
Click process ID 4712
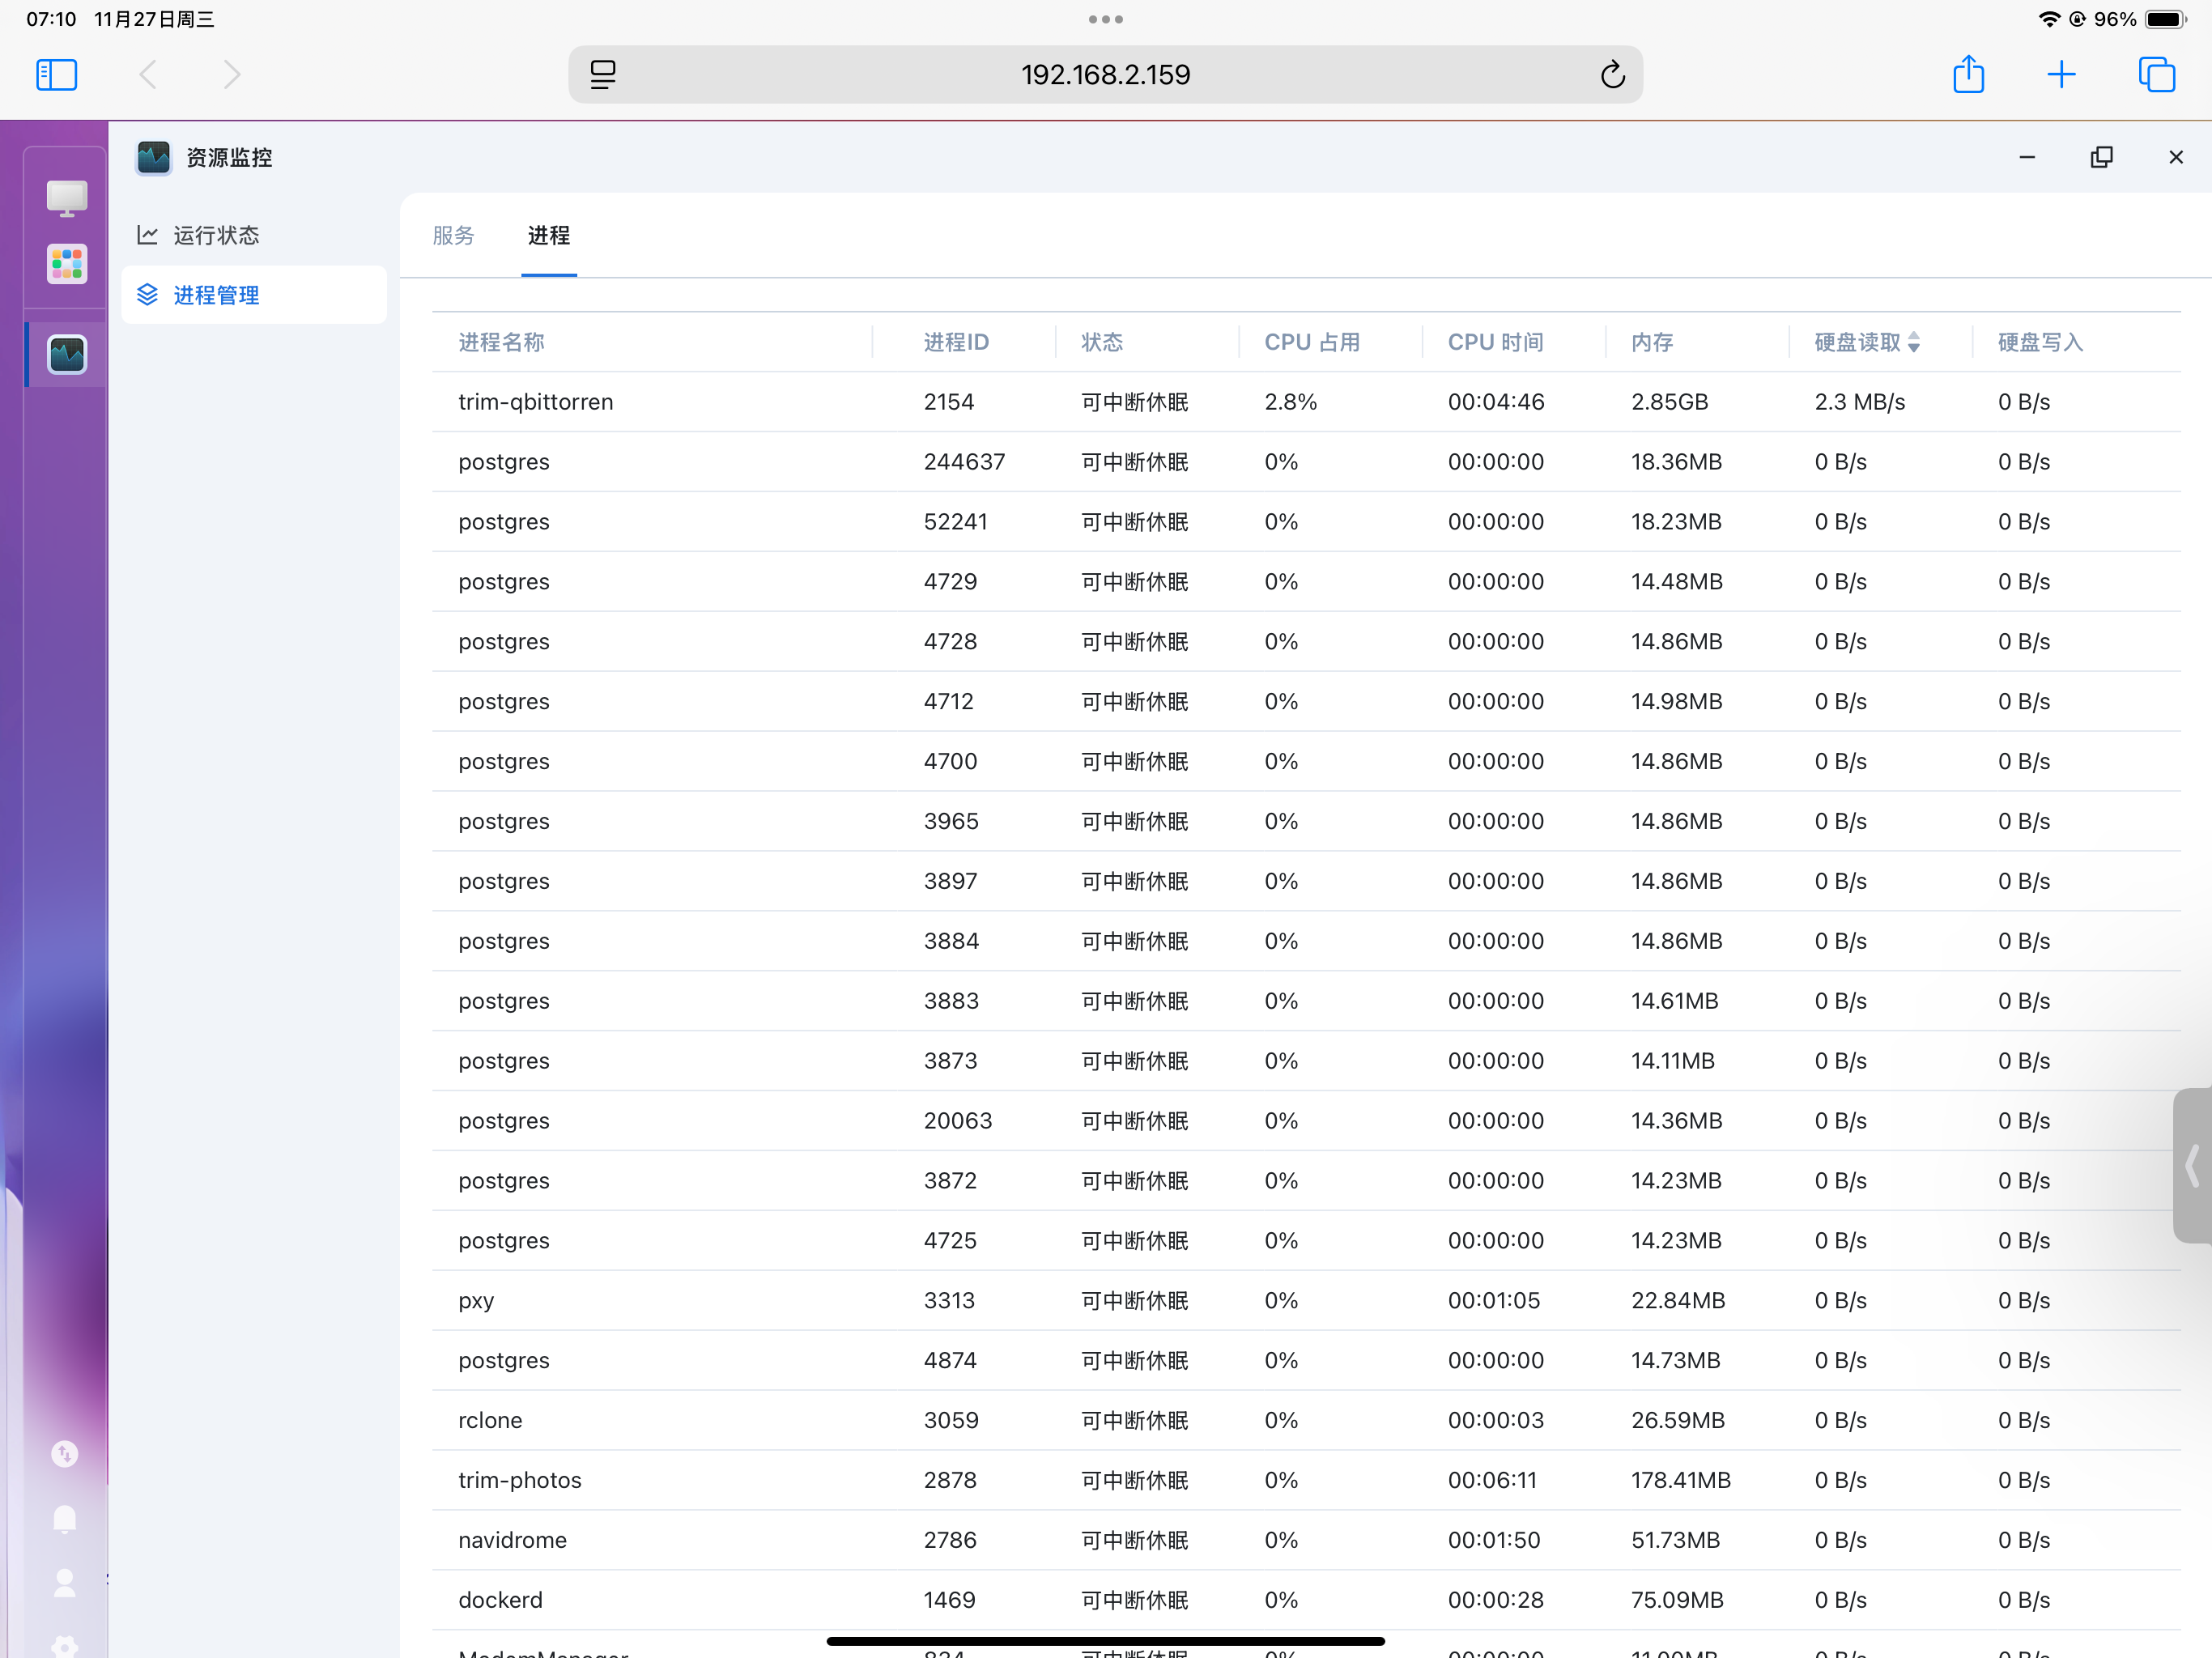[948, 702]
